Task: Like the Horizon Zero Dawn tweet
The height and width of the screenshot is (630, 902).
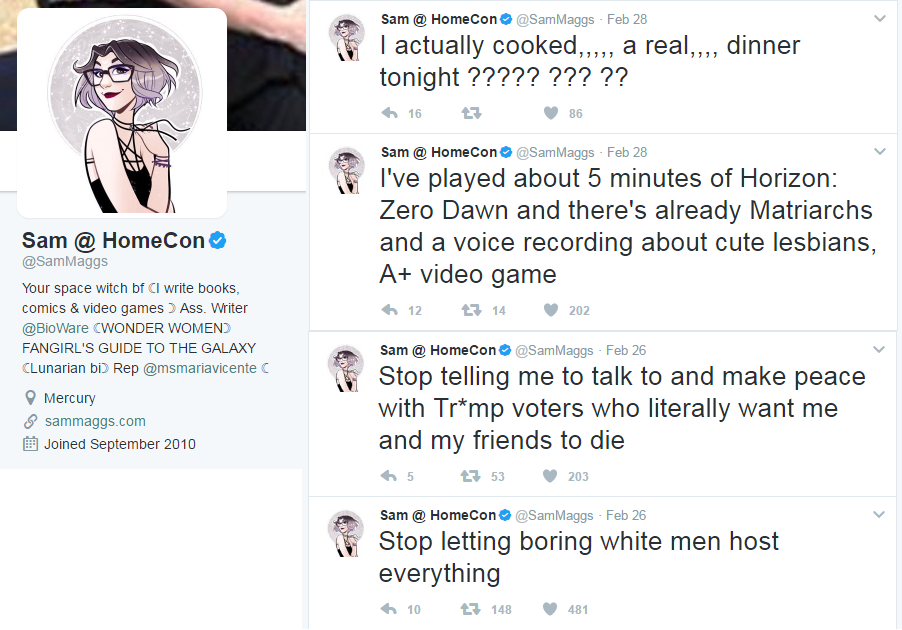Action: pos(551,310)
